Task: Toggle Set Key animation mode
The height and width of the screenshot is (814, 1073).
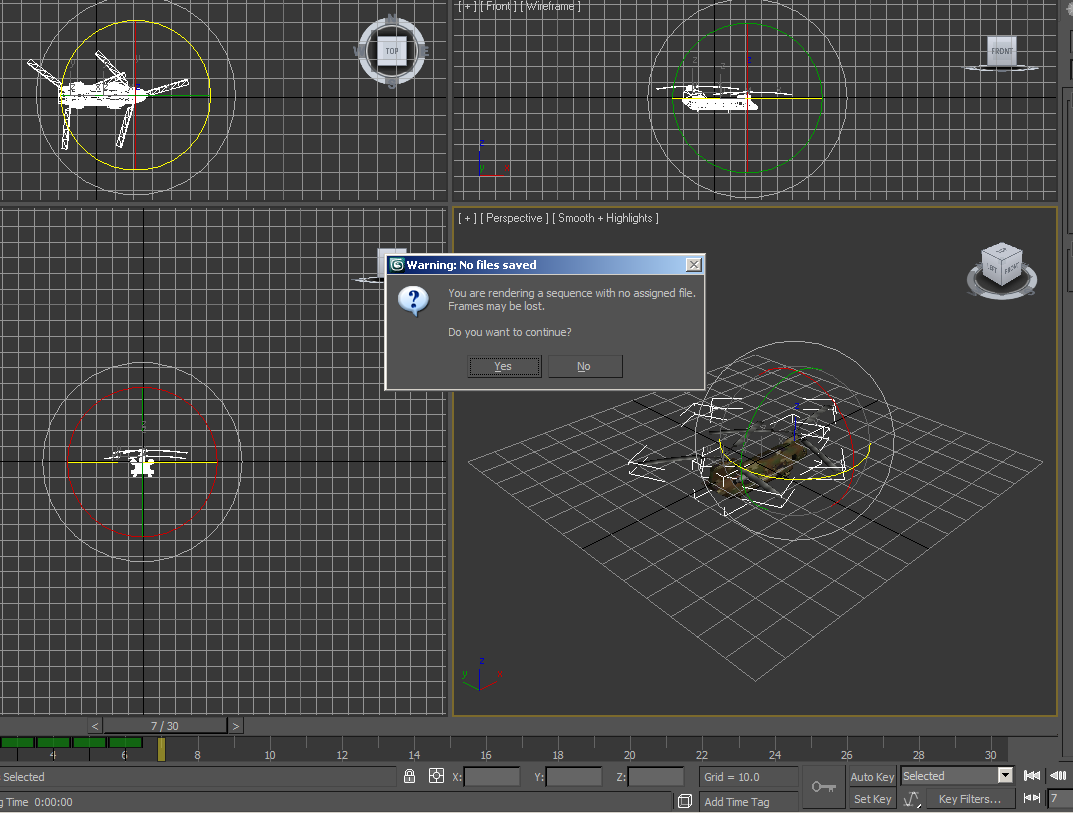Action: [872, 799]
